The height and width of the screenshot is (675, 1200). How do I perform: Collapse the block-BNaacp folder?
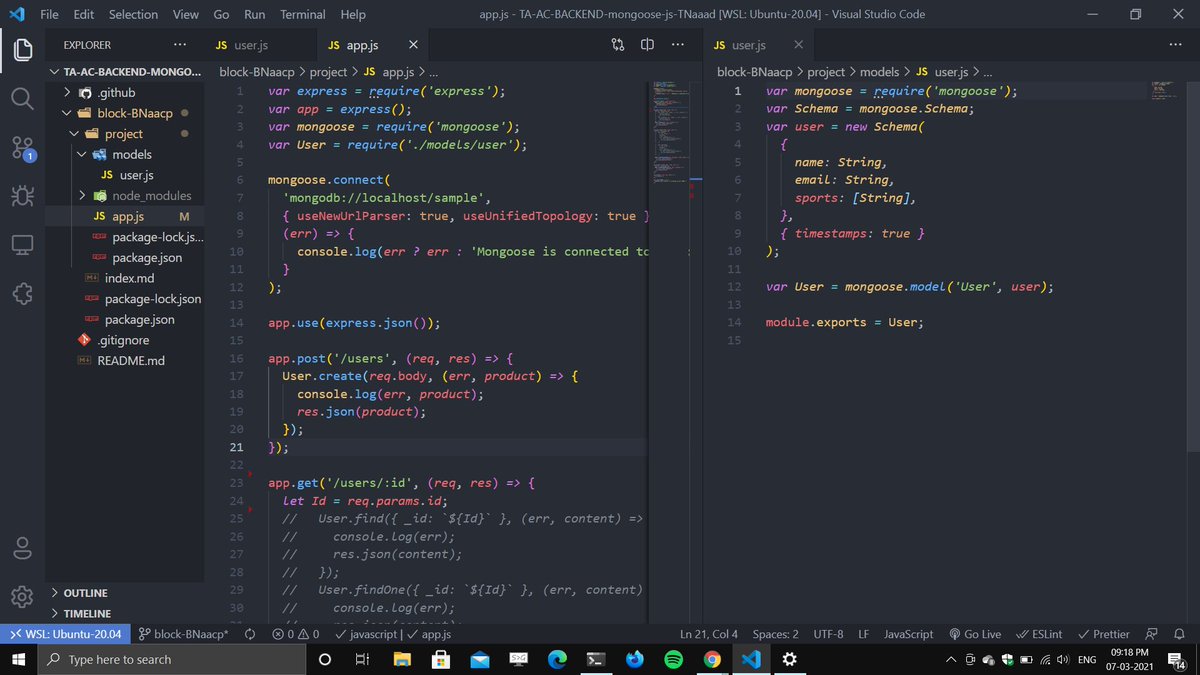(x=125, y=113)
